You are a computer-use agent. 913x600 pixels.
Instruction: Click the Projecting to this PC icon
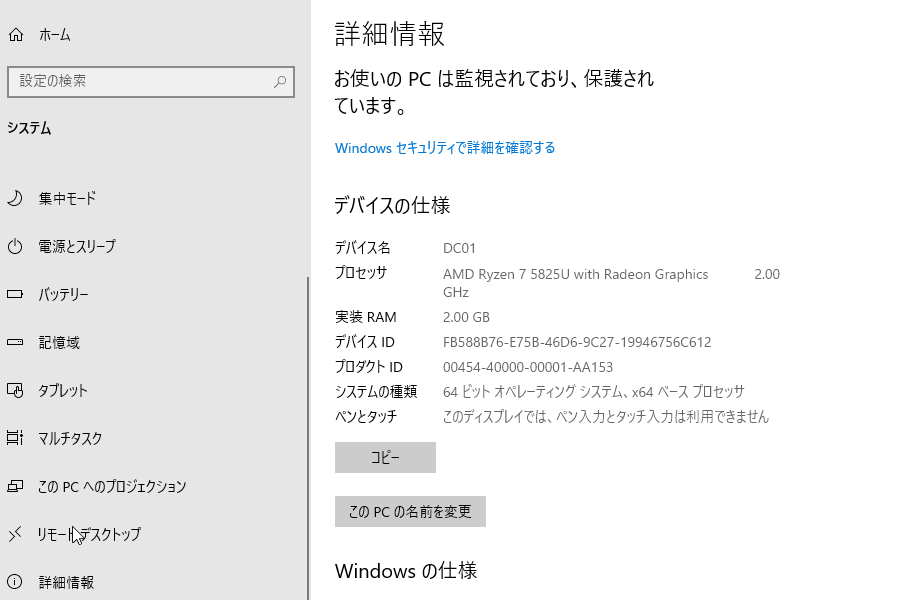click(x=15, y=486)
